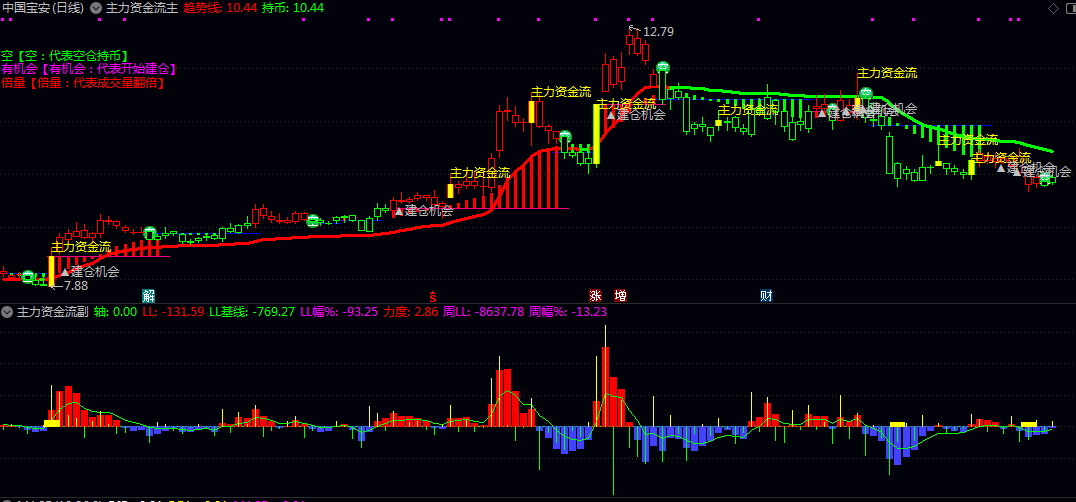
Task: Click the green 空仓持币 legend line
Action: tap(65, 56)
